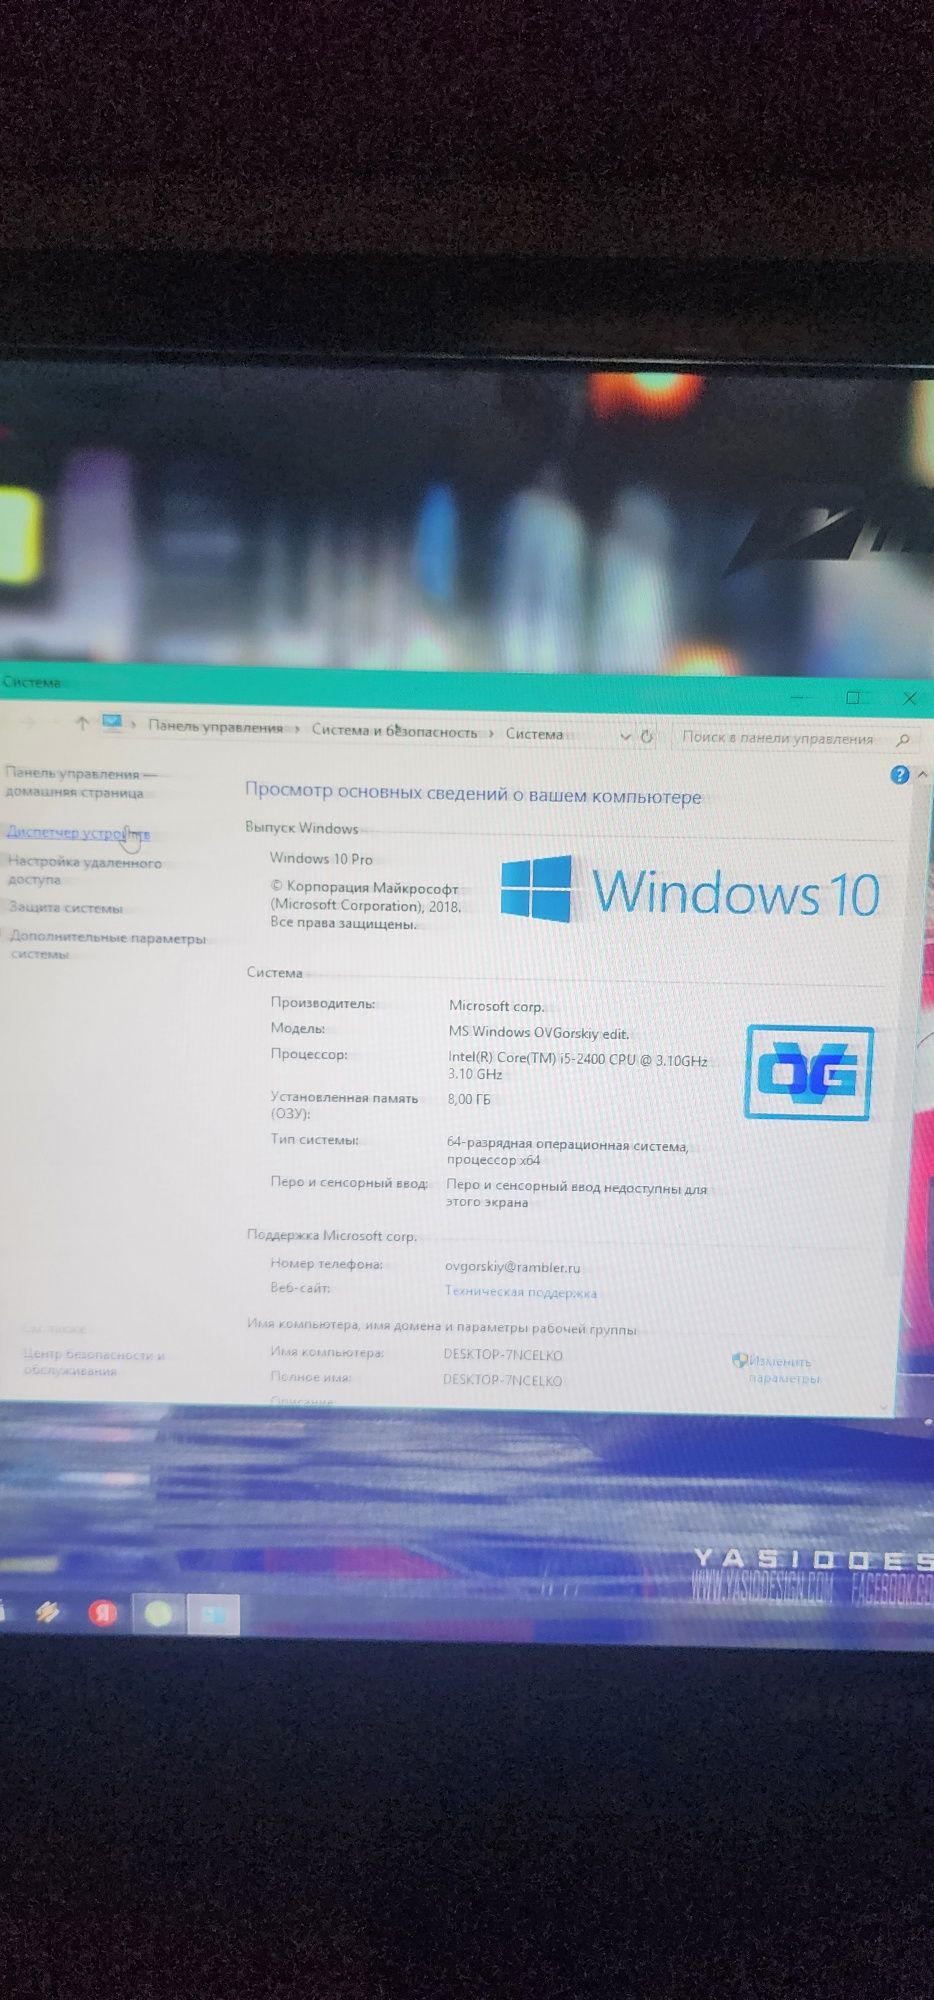Select DESKTOP-7NCELKO next to Имя компьютера
Screen dimensions: 934x2000
point(503,1355)
